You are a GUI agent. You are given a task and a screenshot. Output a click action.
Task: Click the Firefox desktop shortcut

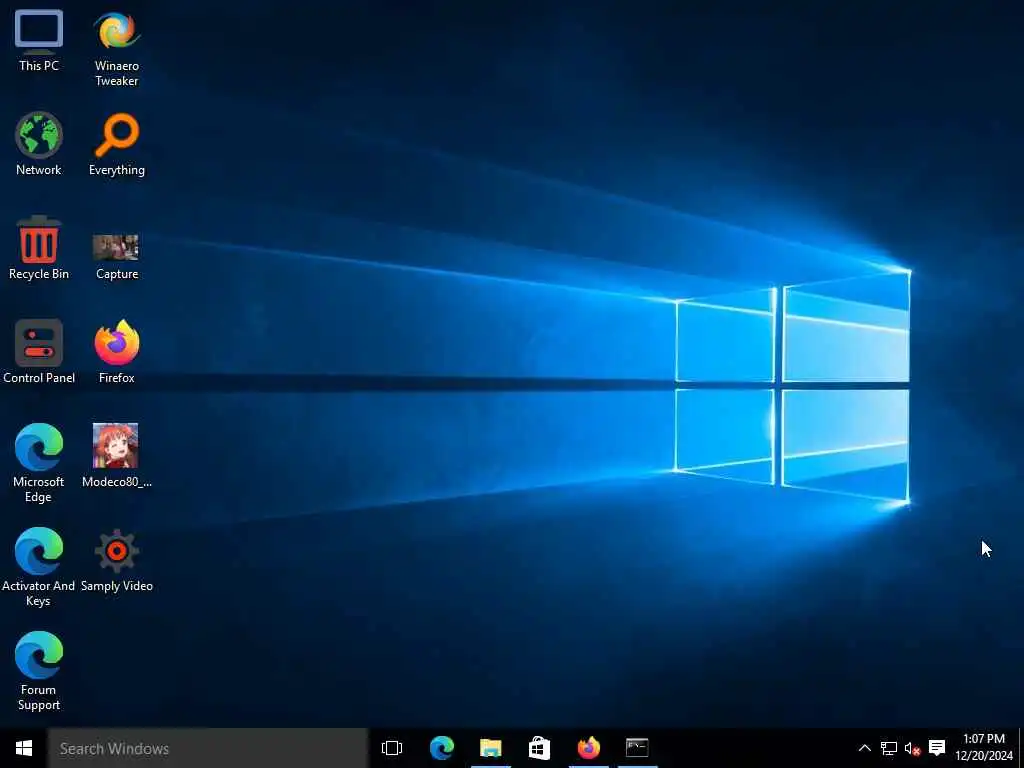[116, 352]
